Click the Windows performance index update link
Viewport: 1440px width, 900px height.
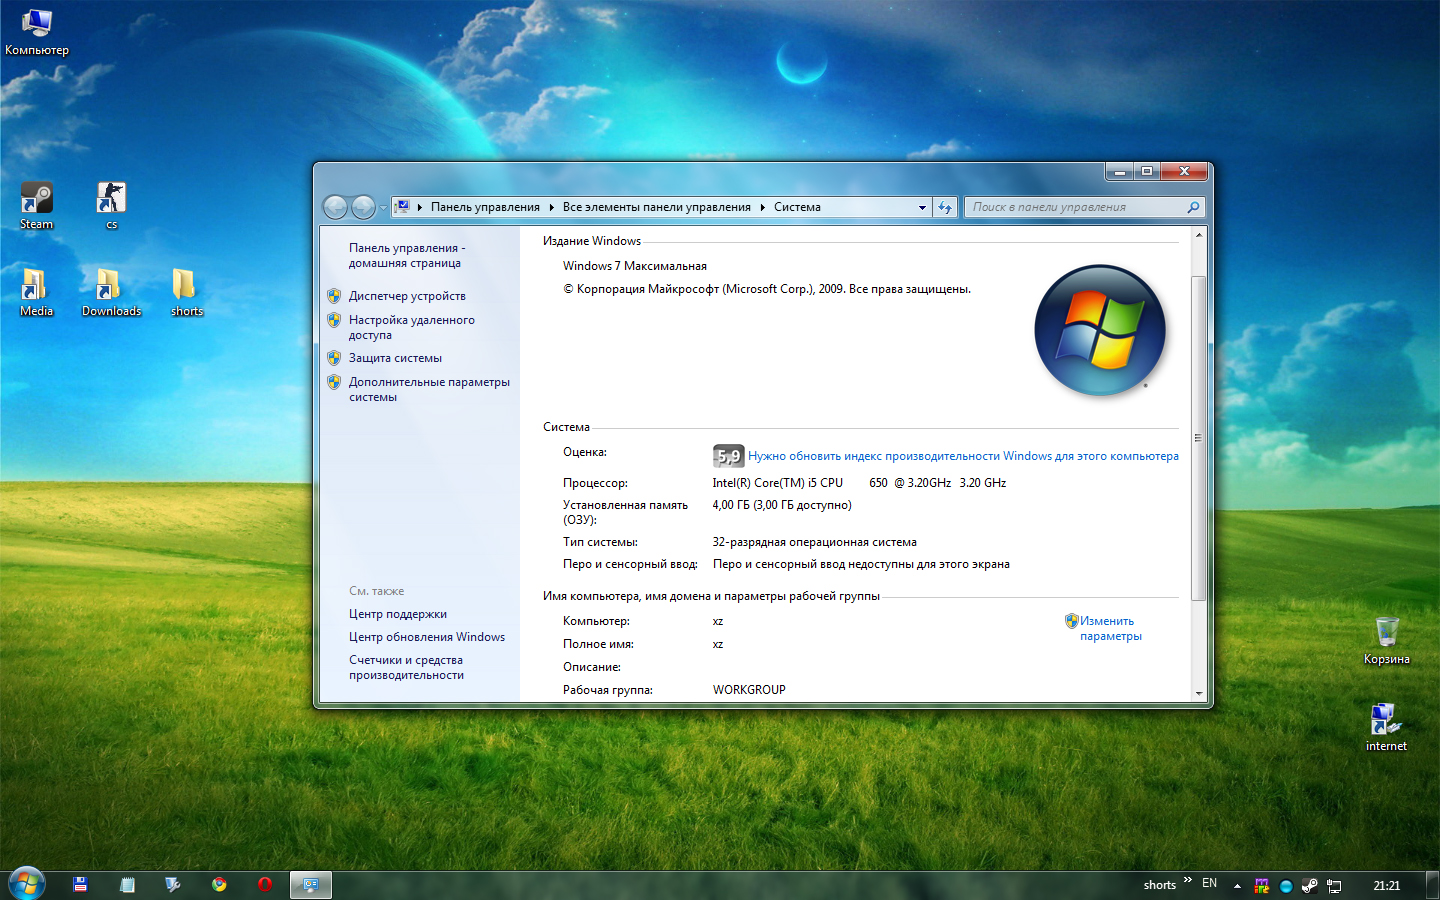coord(963,456)
